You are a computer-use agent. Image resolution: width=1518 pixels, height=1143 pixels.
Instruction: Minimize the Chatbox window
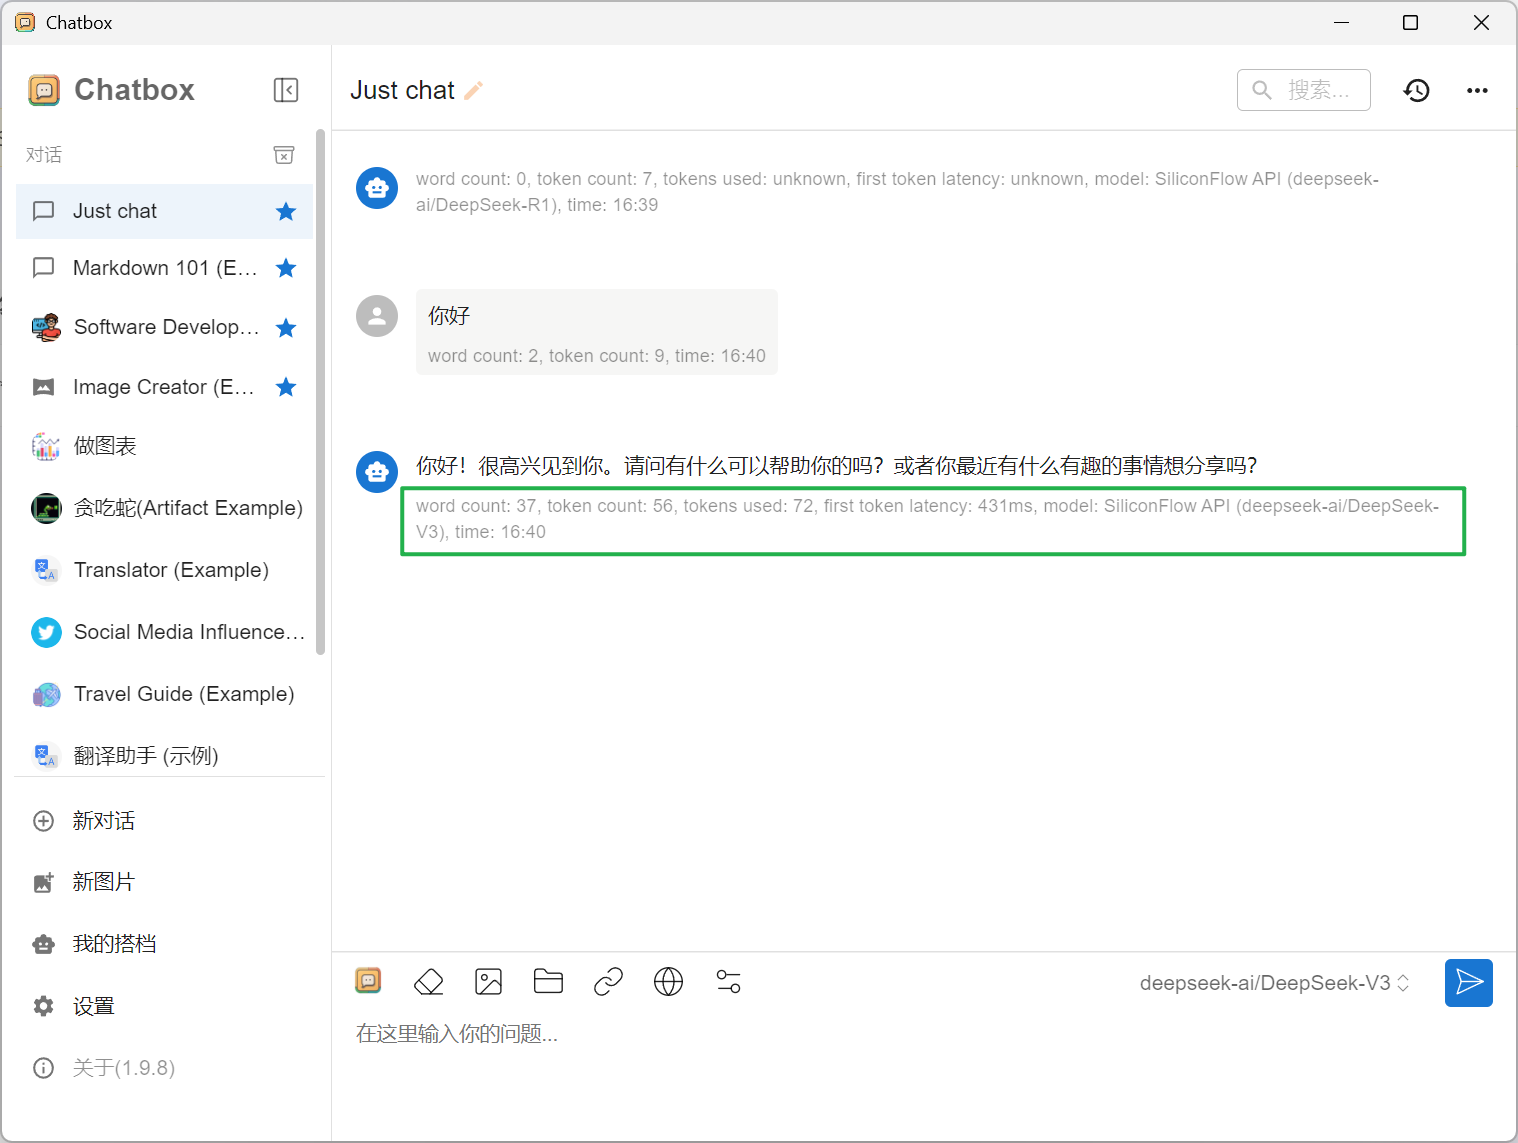coord(1341,22)
